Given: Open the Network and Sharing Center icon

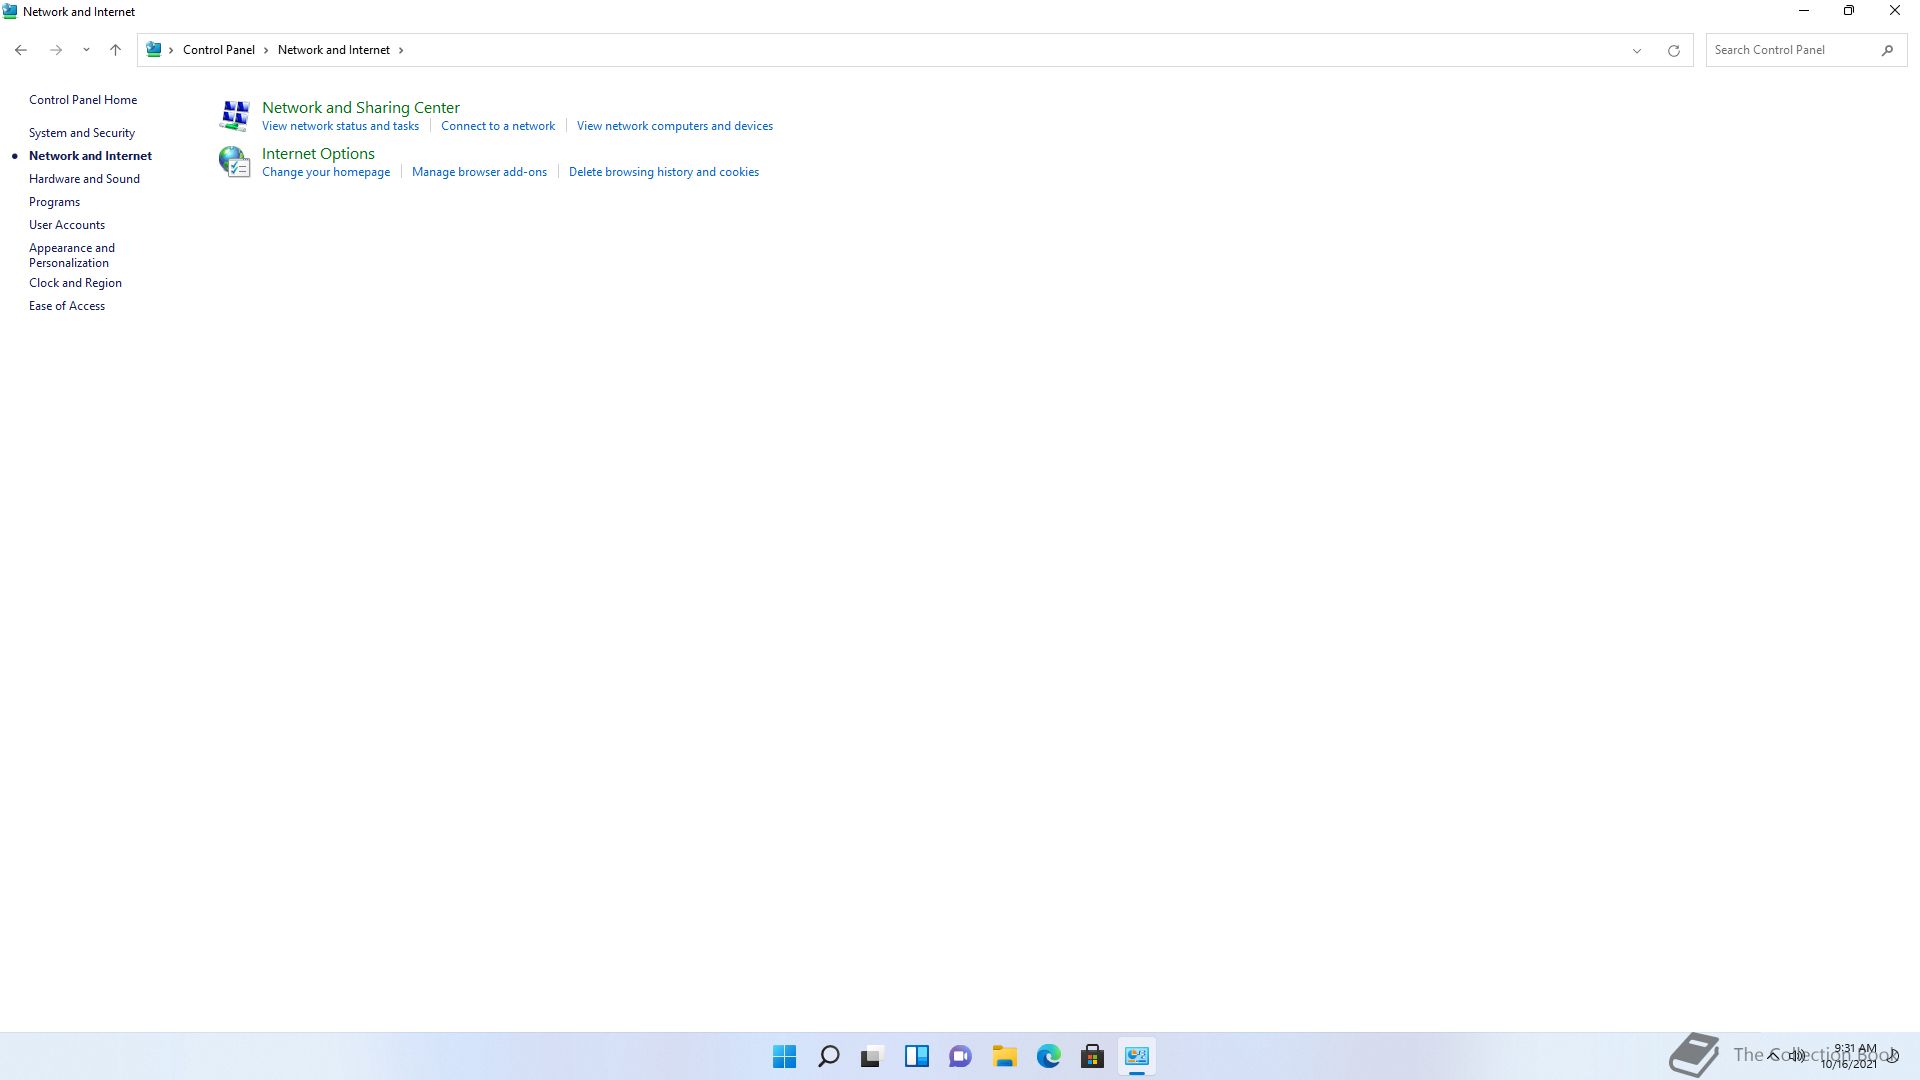Looking at the screenshot, I should coord(234,116).
